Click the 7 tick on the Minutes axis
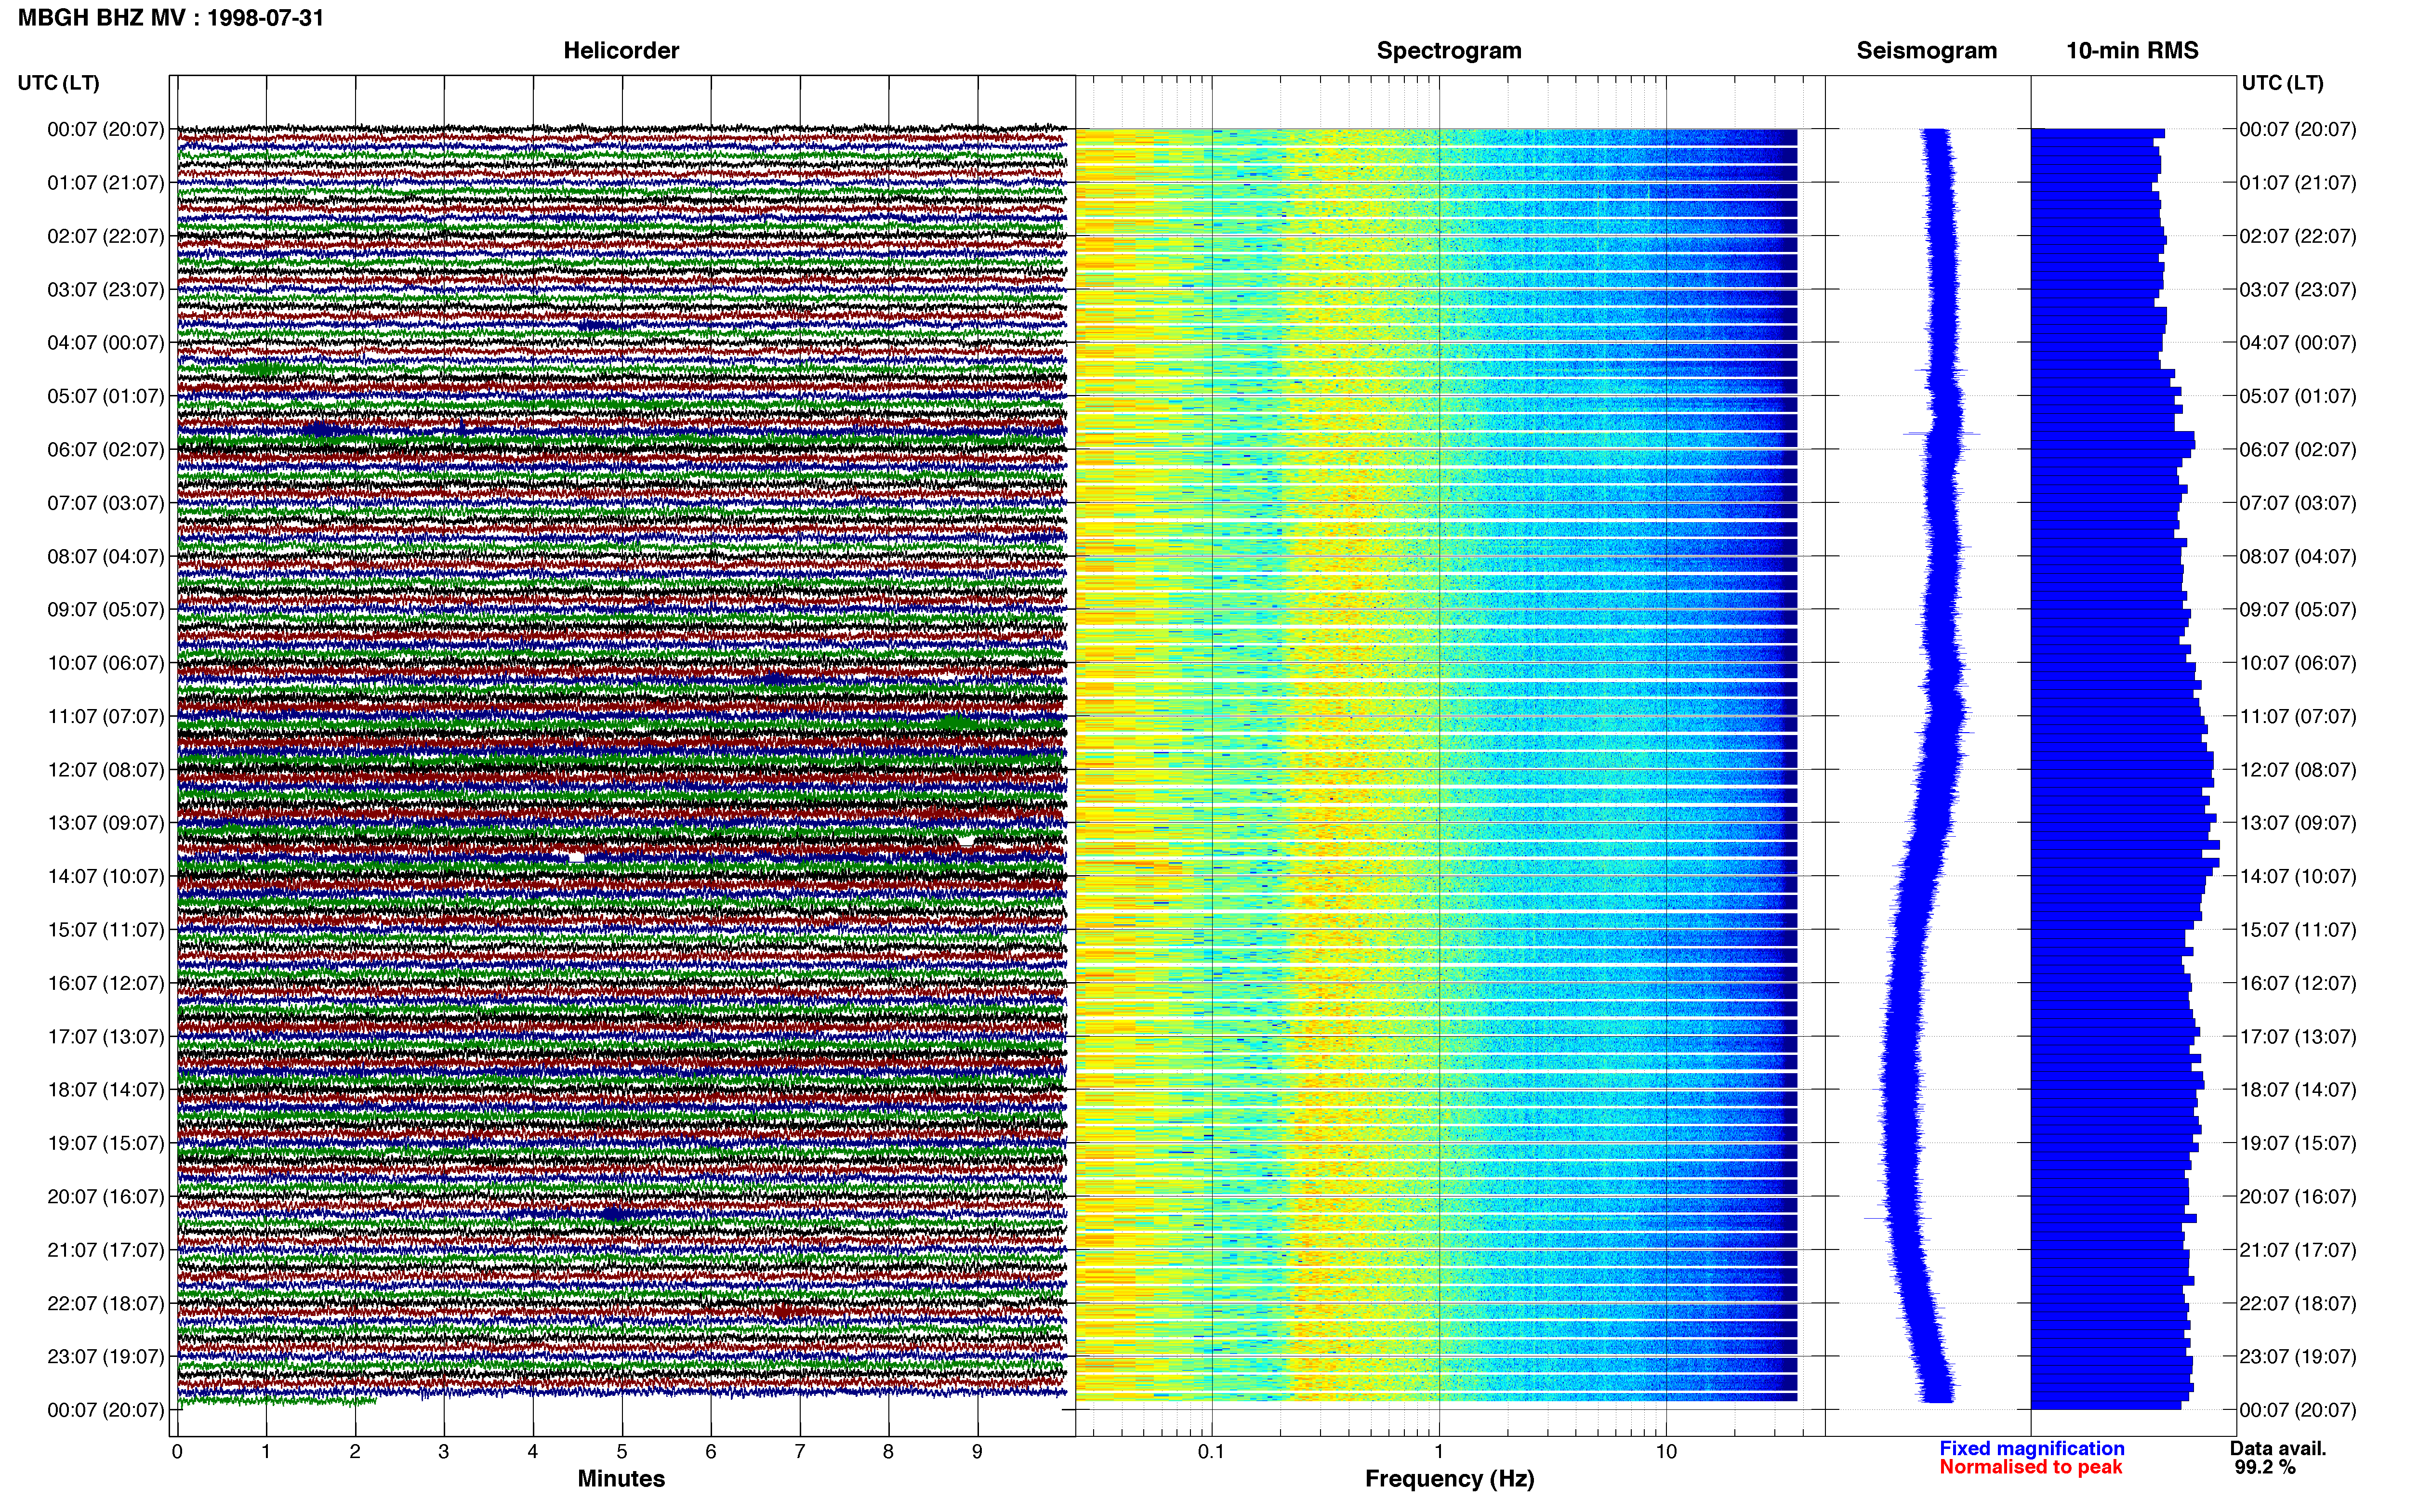 pos(800,1452)
